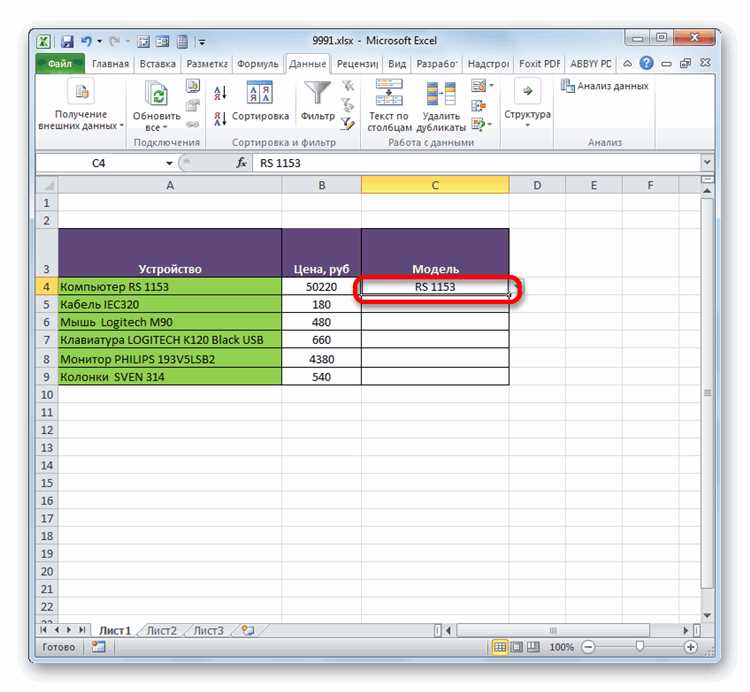The image size is (750, 692).
Task: Click the formula bar containing RS 1153
Action: coord(476,163)
